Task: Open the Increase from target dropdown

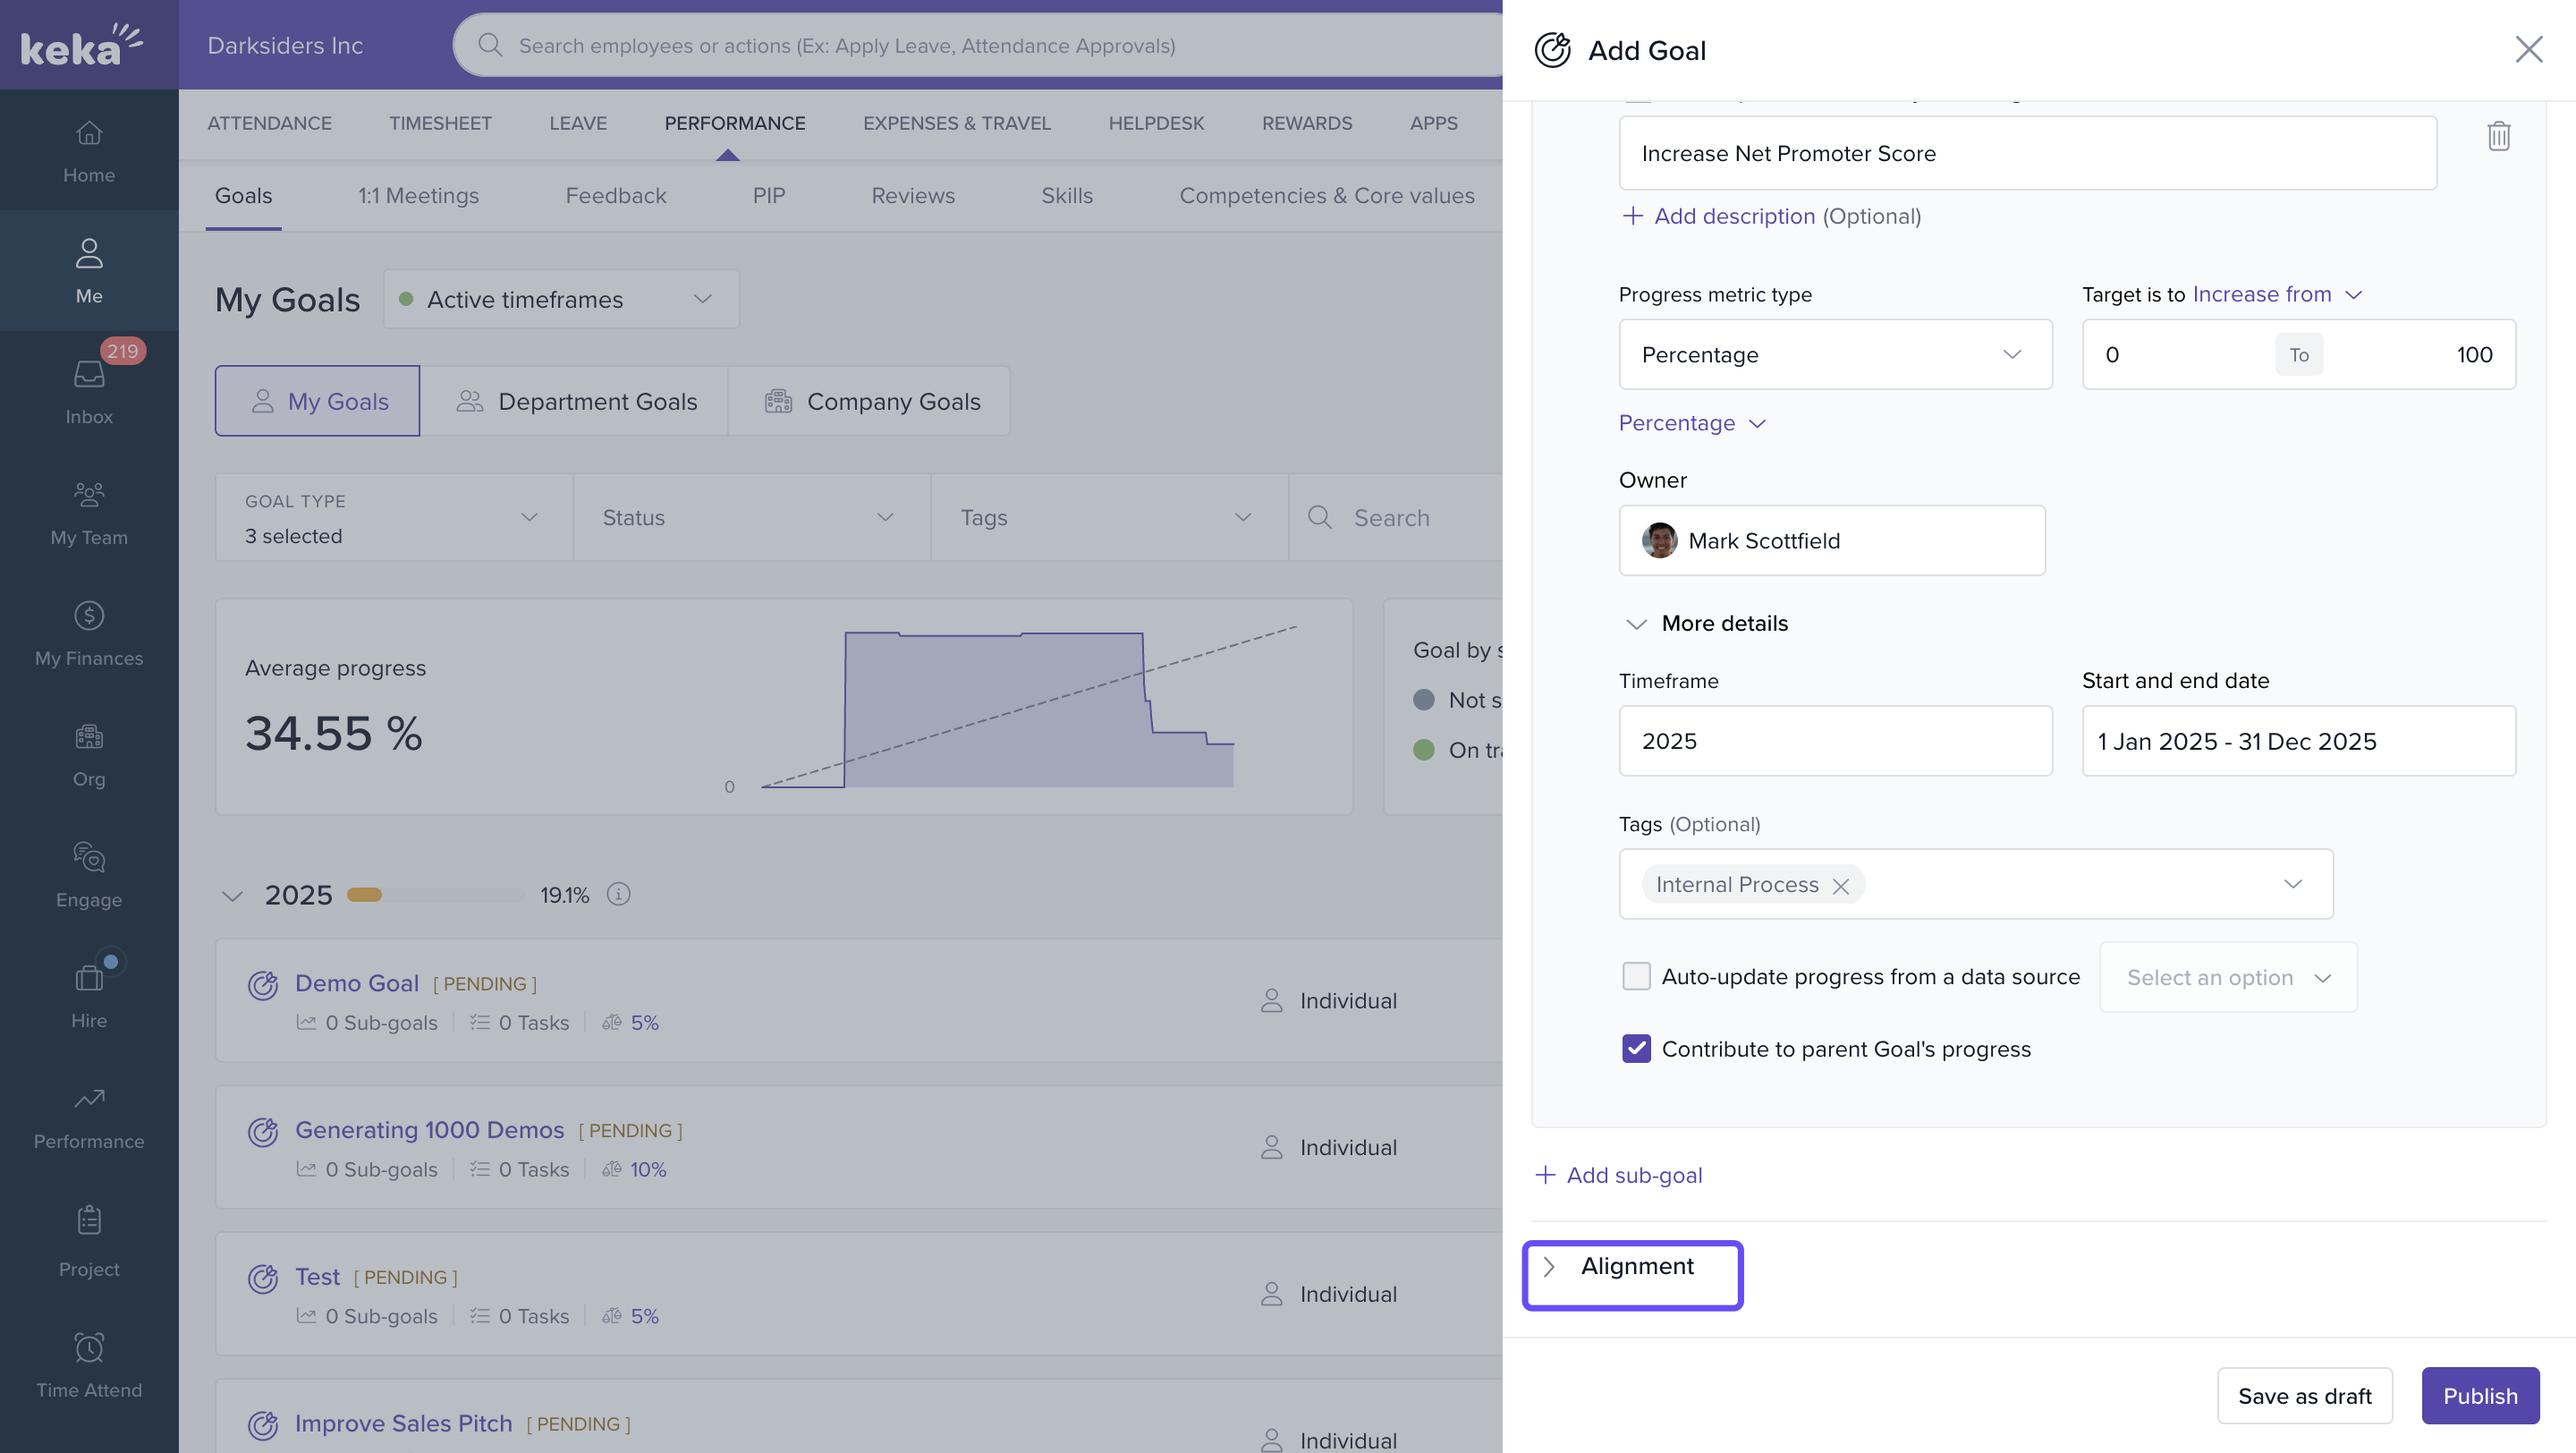Action: pos(2276,294)
